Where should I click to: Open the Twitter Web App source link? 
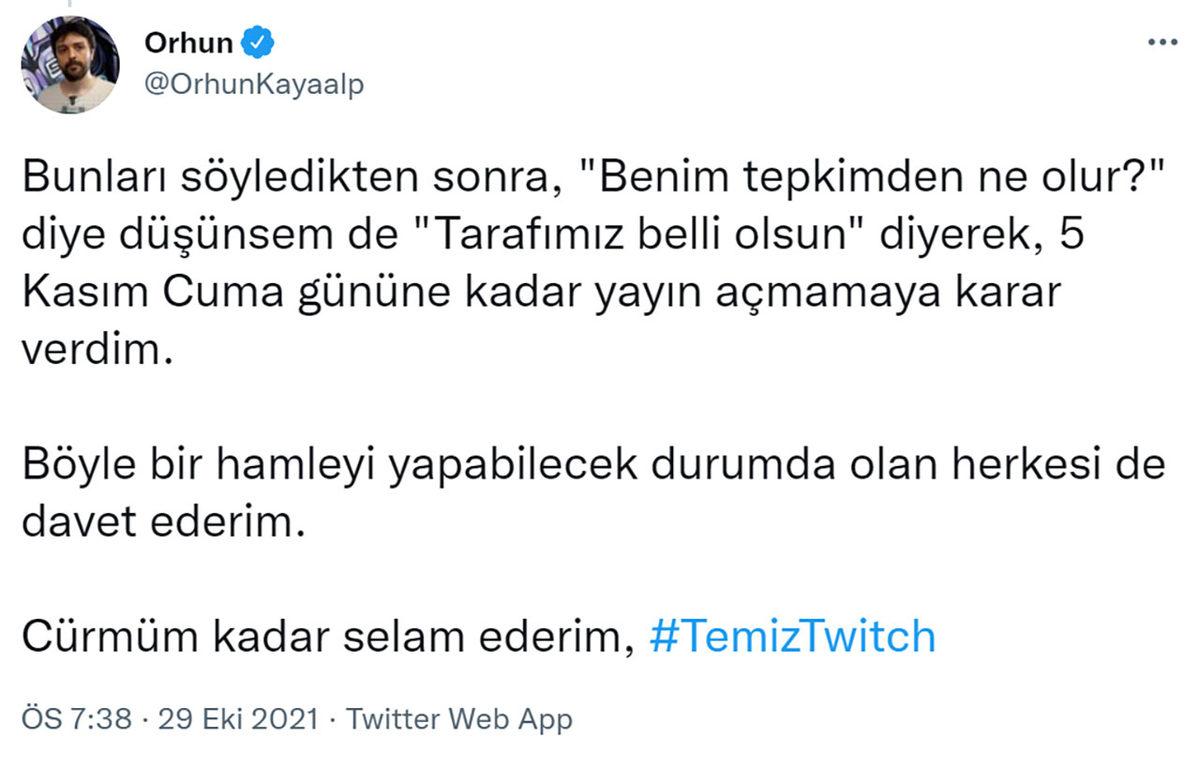pos(459,718)
